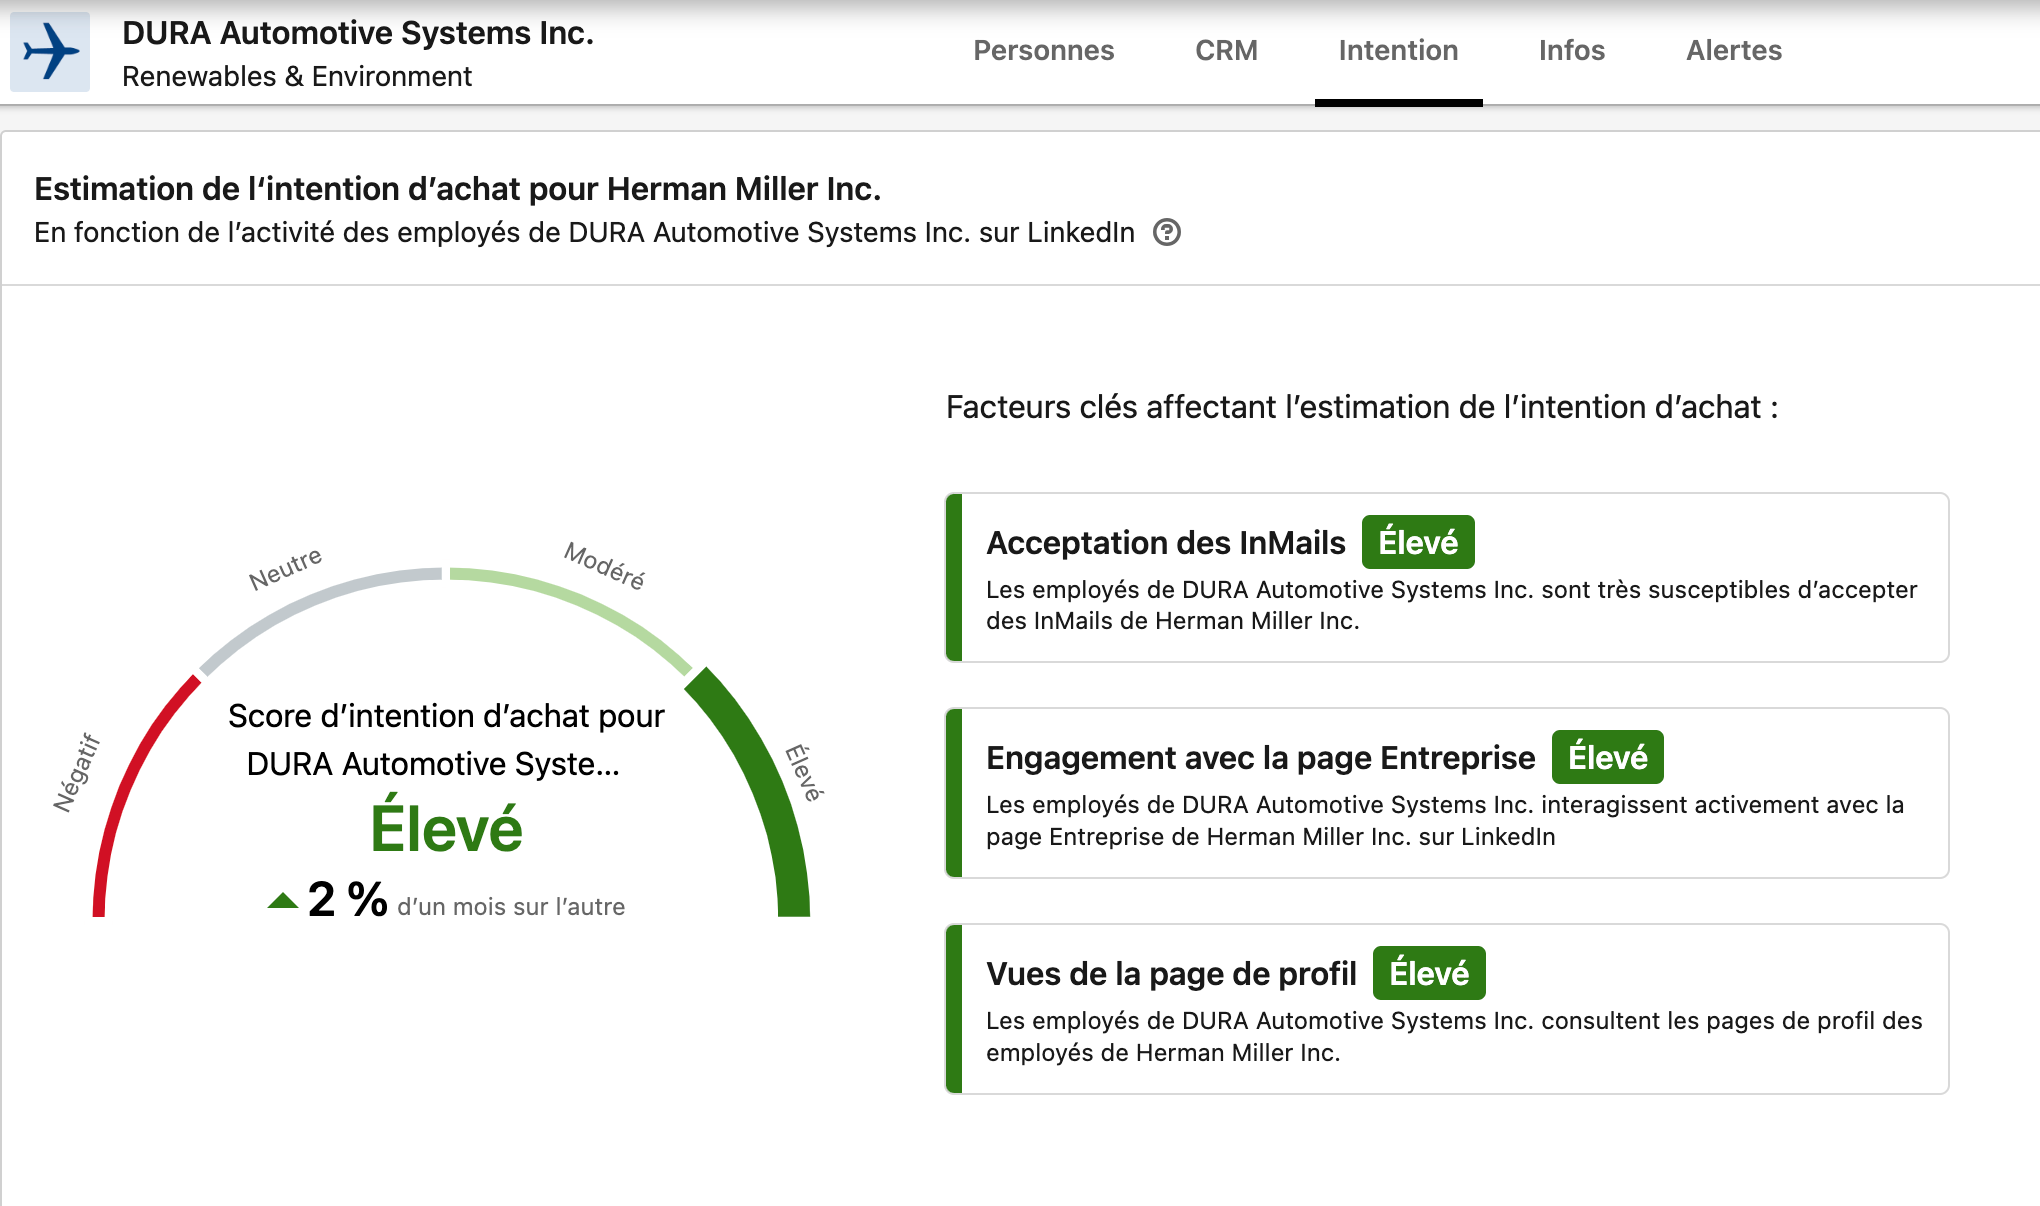Open the help icon next to LinkedIn
The width and height of the screenshot is (2040, 1206).
click(1167, 232)
